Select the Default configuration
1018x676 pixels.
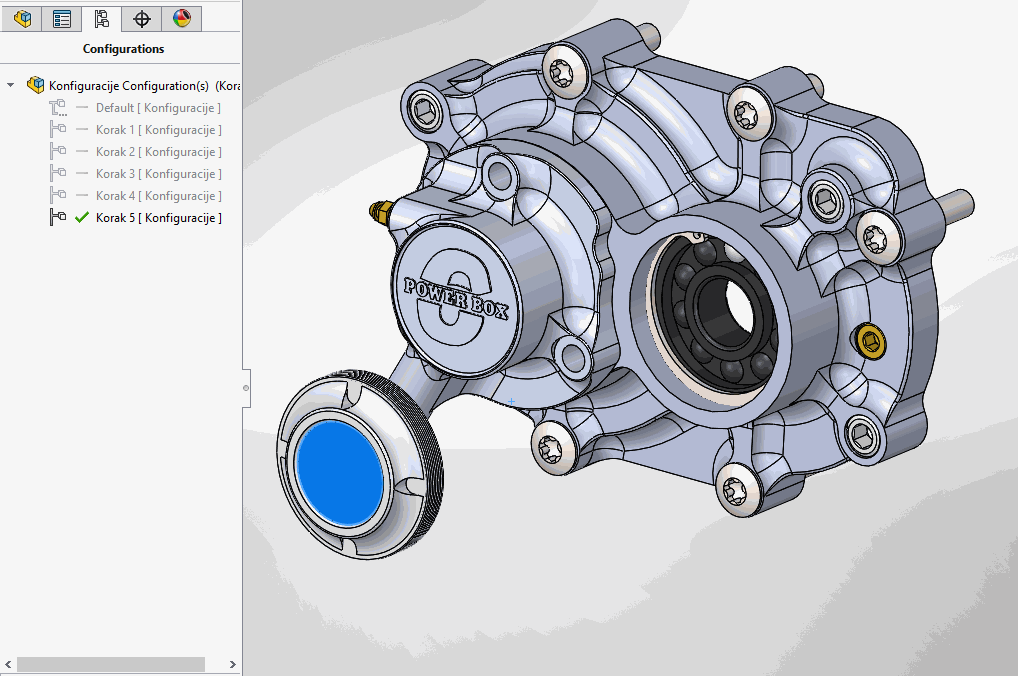click(x=158, y=108)
